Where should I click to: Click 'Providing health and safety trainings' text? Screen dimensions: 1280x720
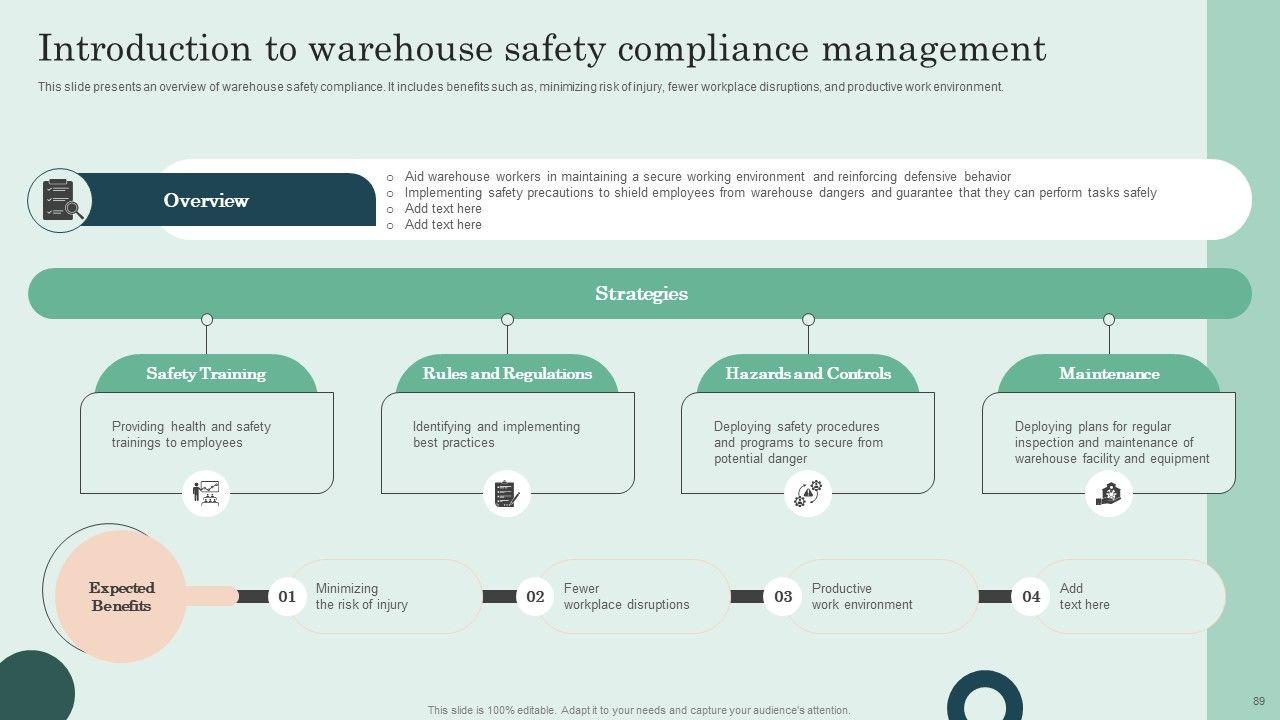191,435
